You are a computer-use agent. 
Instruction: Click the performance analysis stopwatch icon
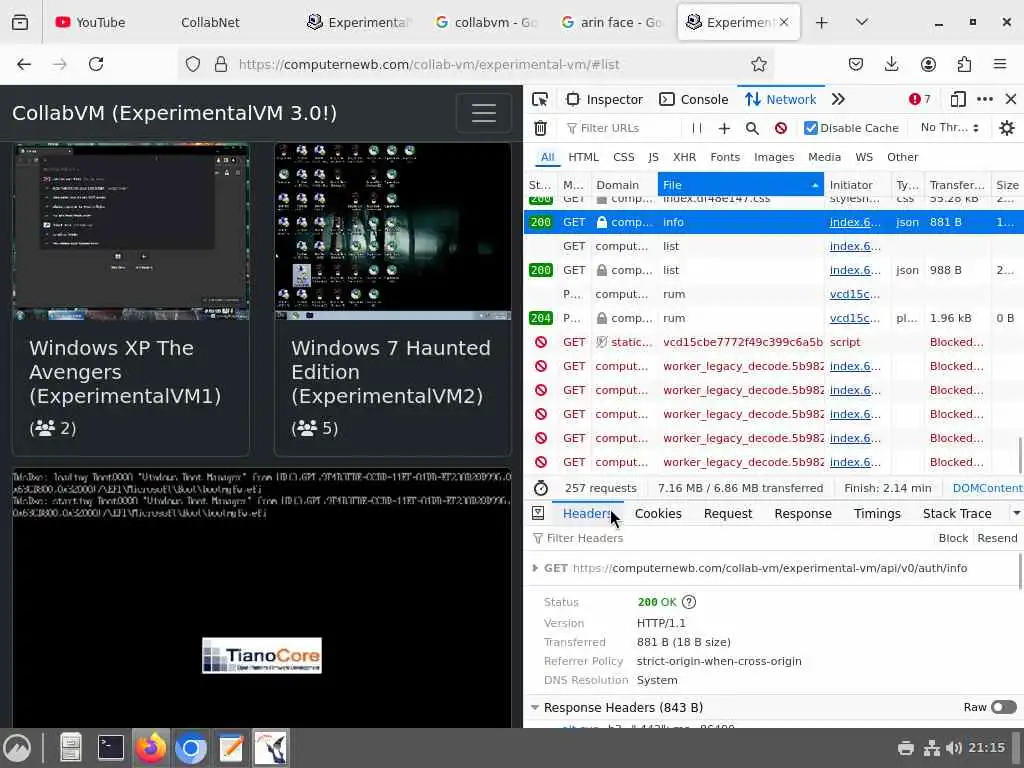pyautogui.click(x=541, y=488)
